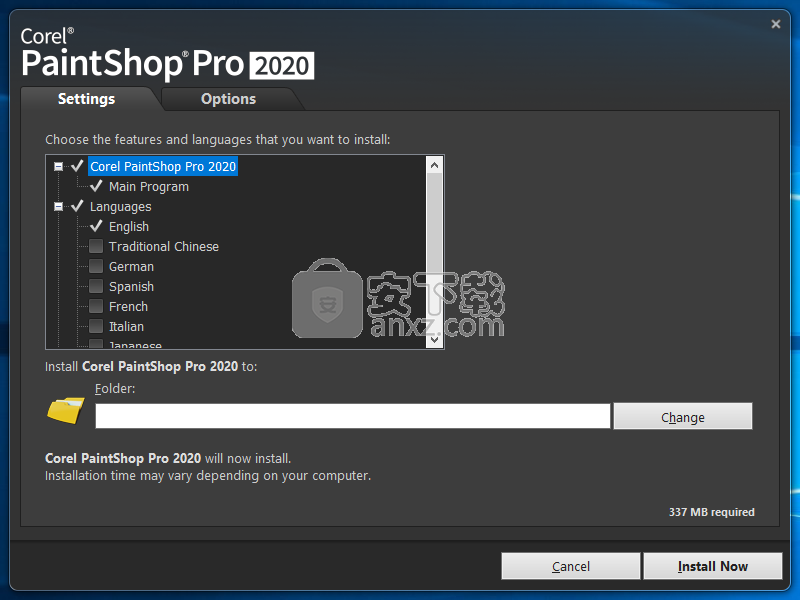Check the Spanish language checkbox

tap(96, 286)
